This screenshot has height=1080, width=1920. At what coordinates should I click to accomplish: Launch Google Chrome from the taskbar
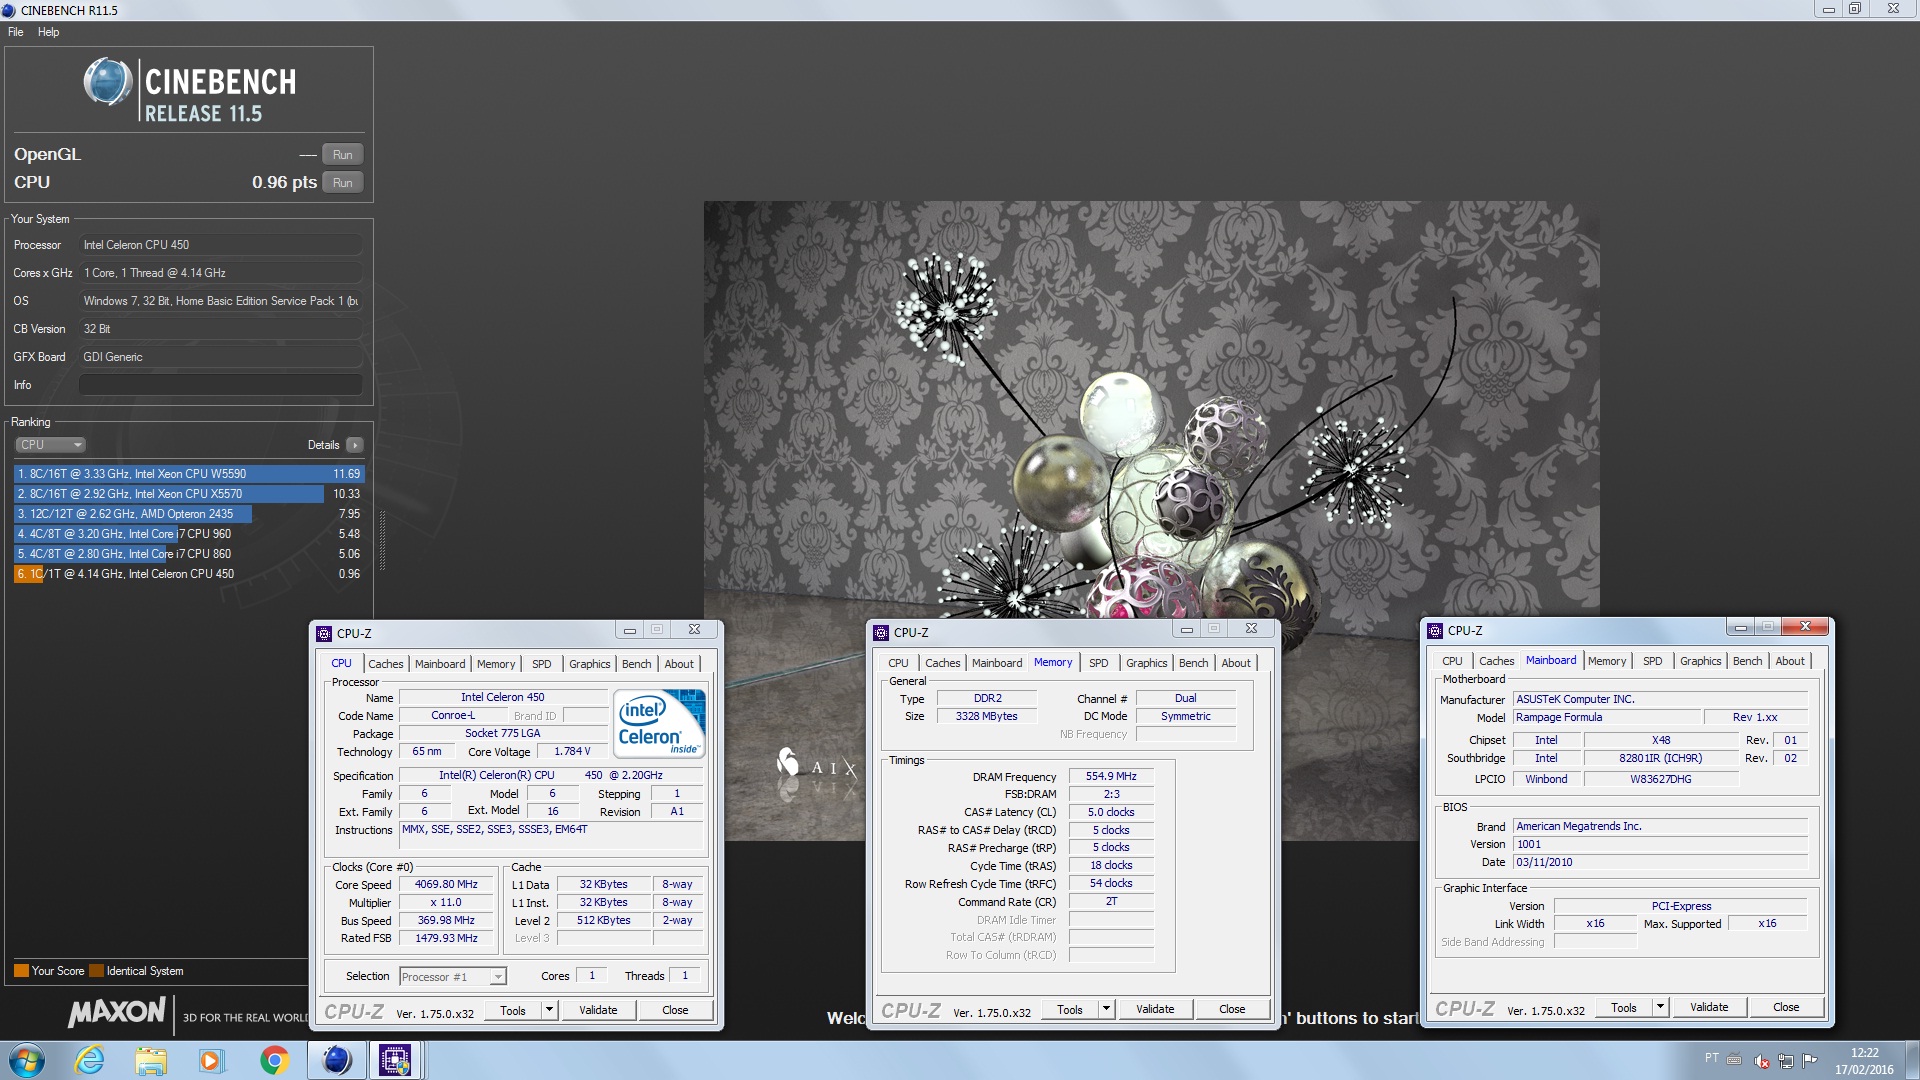pyautogui.click(x=274, y=1060)
